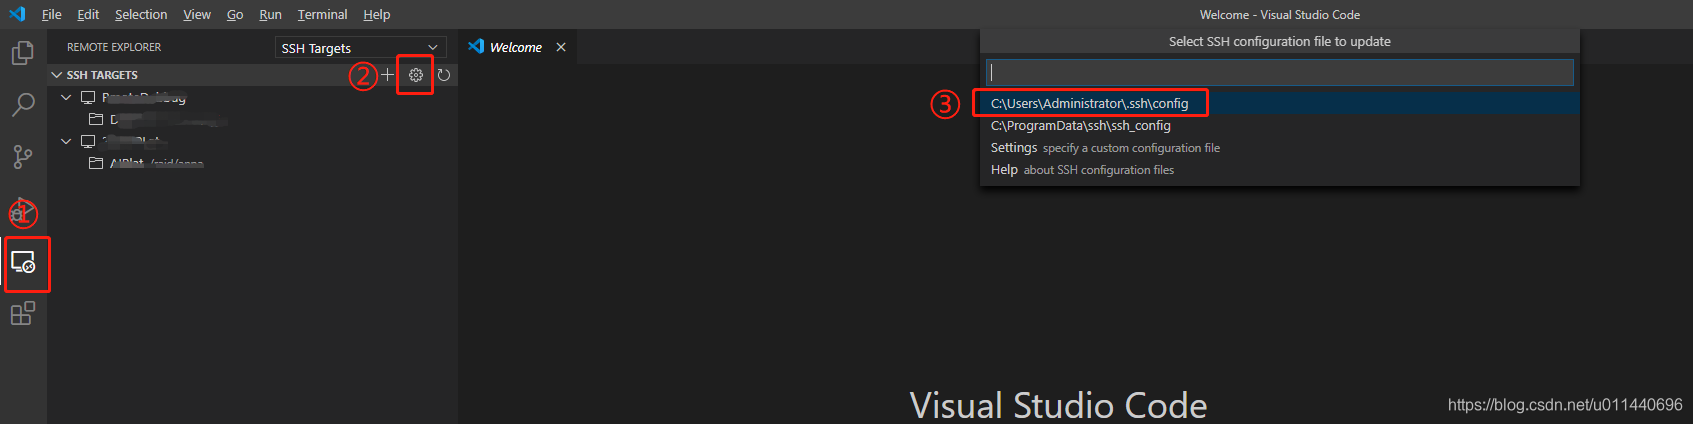The height and width of the screenshot is (424, 1693).
Task: Collapse the host above the AIPlat folder
Action: click(66, 141)
